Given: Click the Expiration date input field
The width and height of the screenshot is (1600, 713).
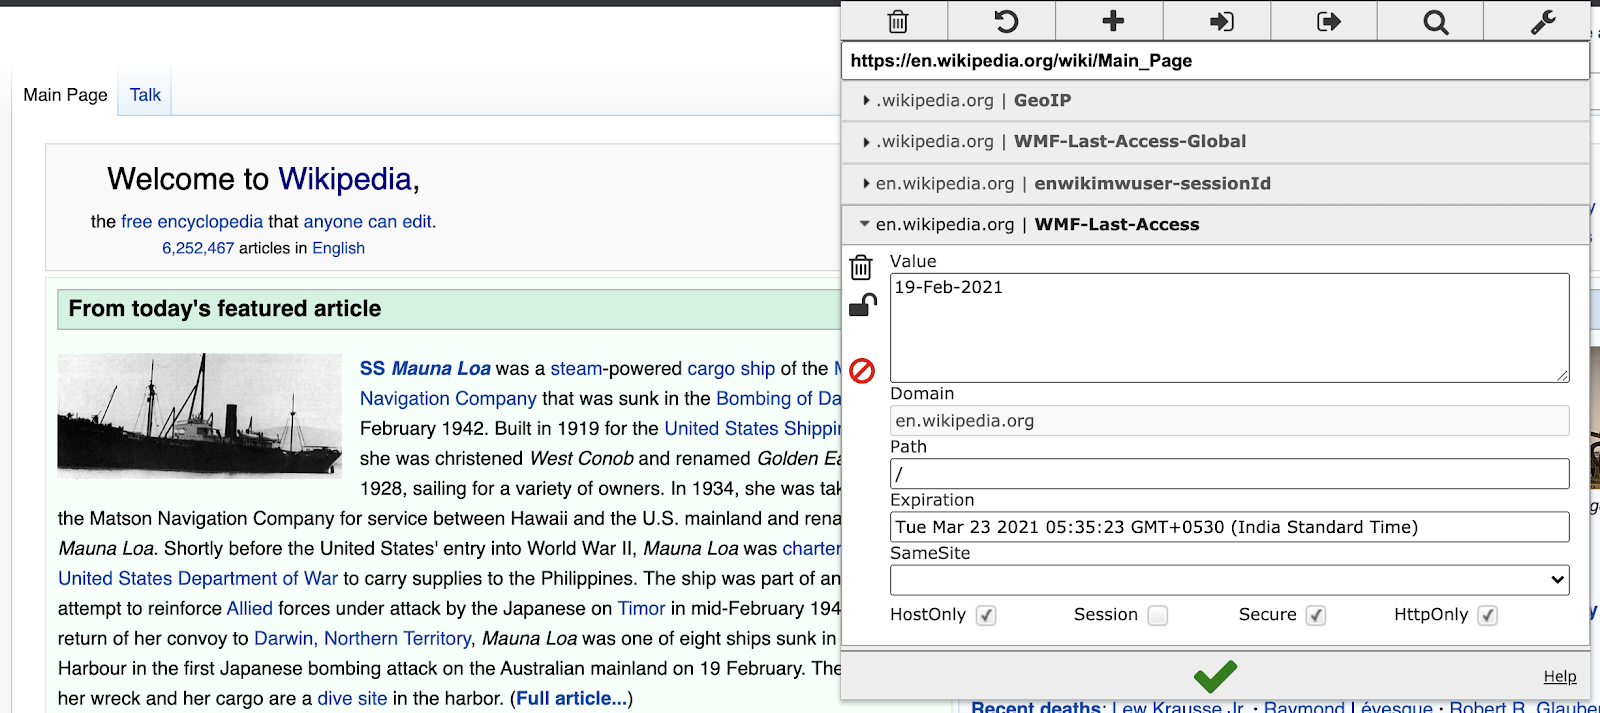Looking at the screenshot, I should click(1229, 527).
